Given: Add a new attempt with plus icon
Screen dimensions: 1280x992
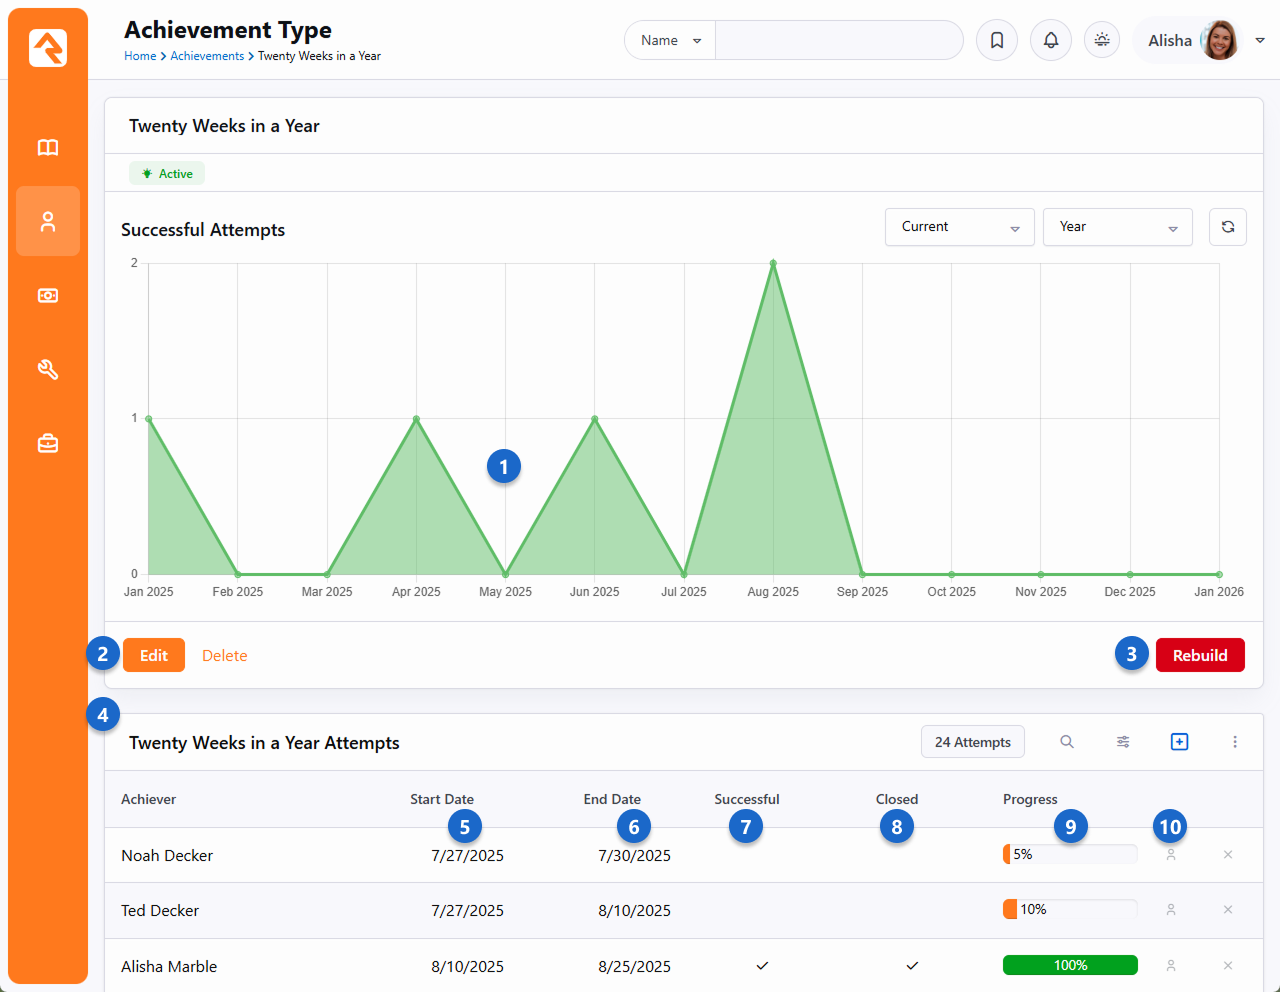Looking at the screenshot, I should coord(1179,742).
